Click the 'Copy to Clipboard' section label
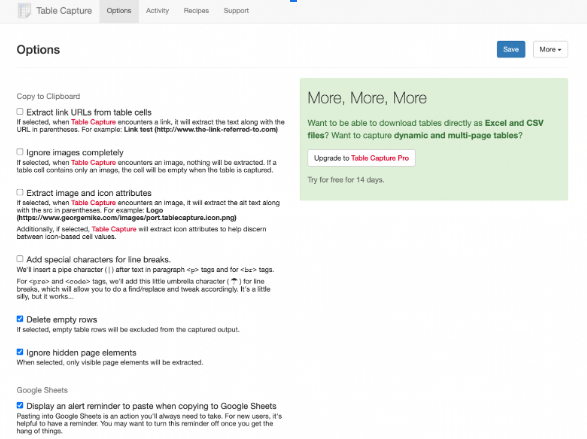Screen dimensions: 587x439 [48, 97]
